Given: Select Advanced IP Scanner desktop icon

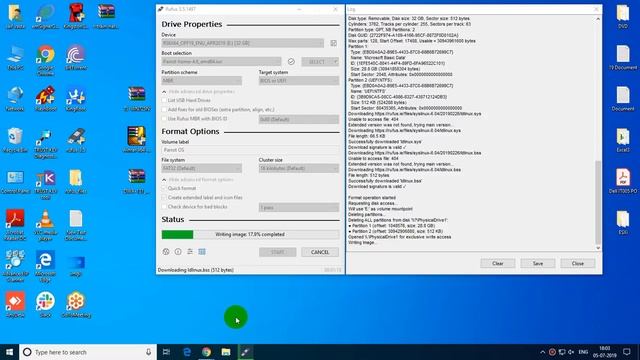Looking at the screenshot, I should pyautogui.click(x=15, y=267).
